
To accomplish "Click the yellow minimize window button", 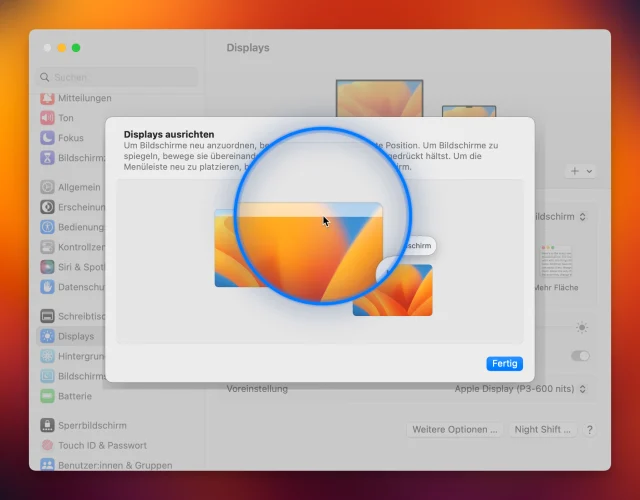I will click(62, 48).
